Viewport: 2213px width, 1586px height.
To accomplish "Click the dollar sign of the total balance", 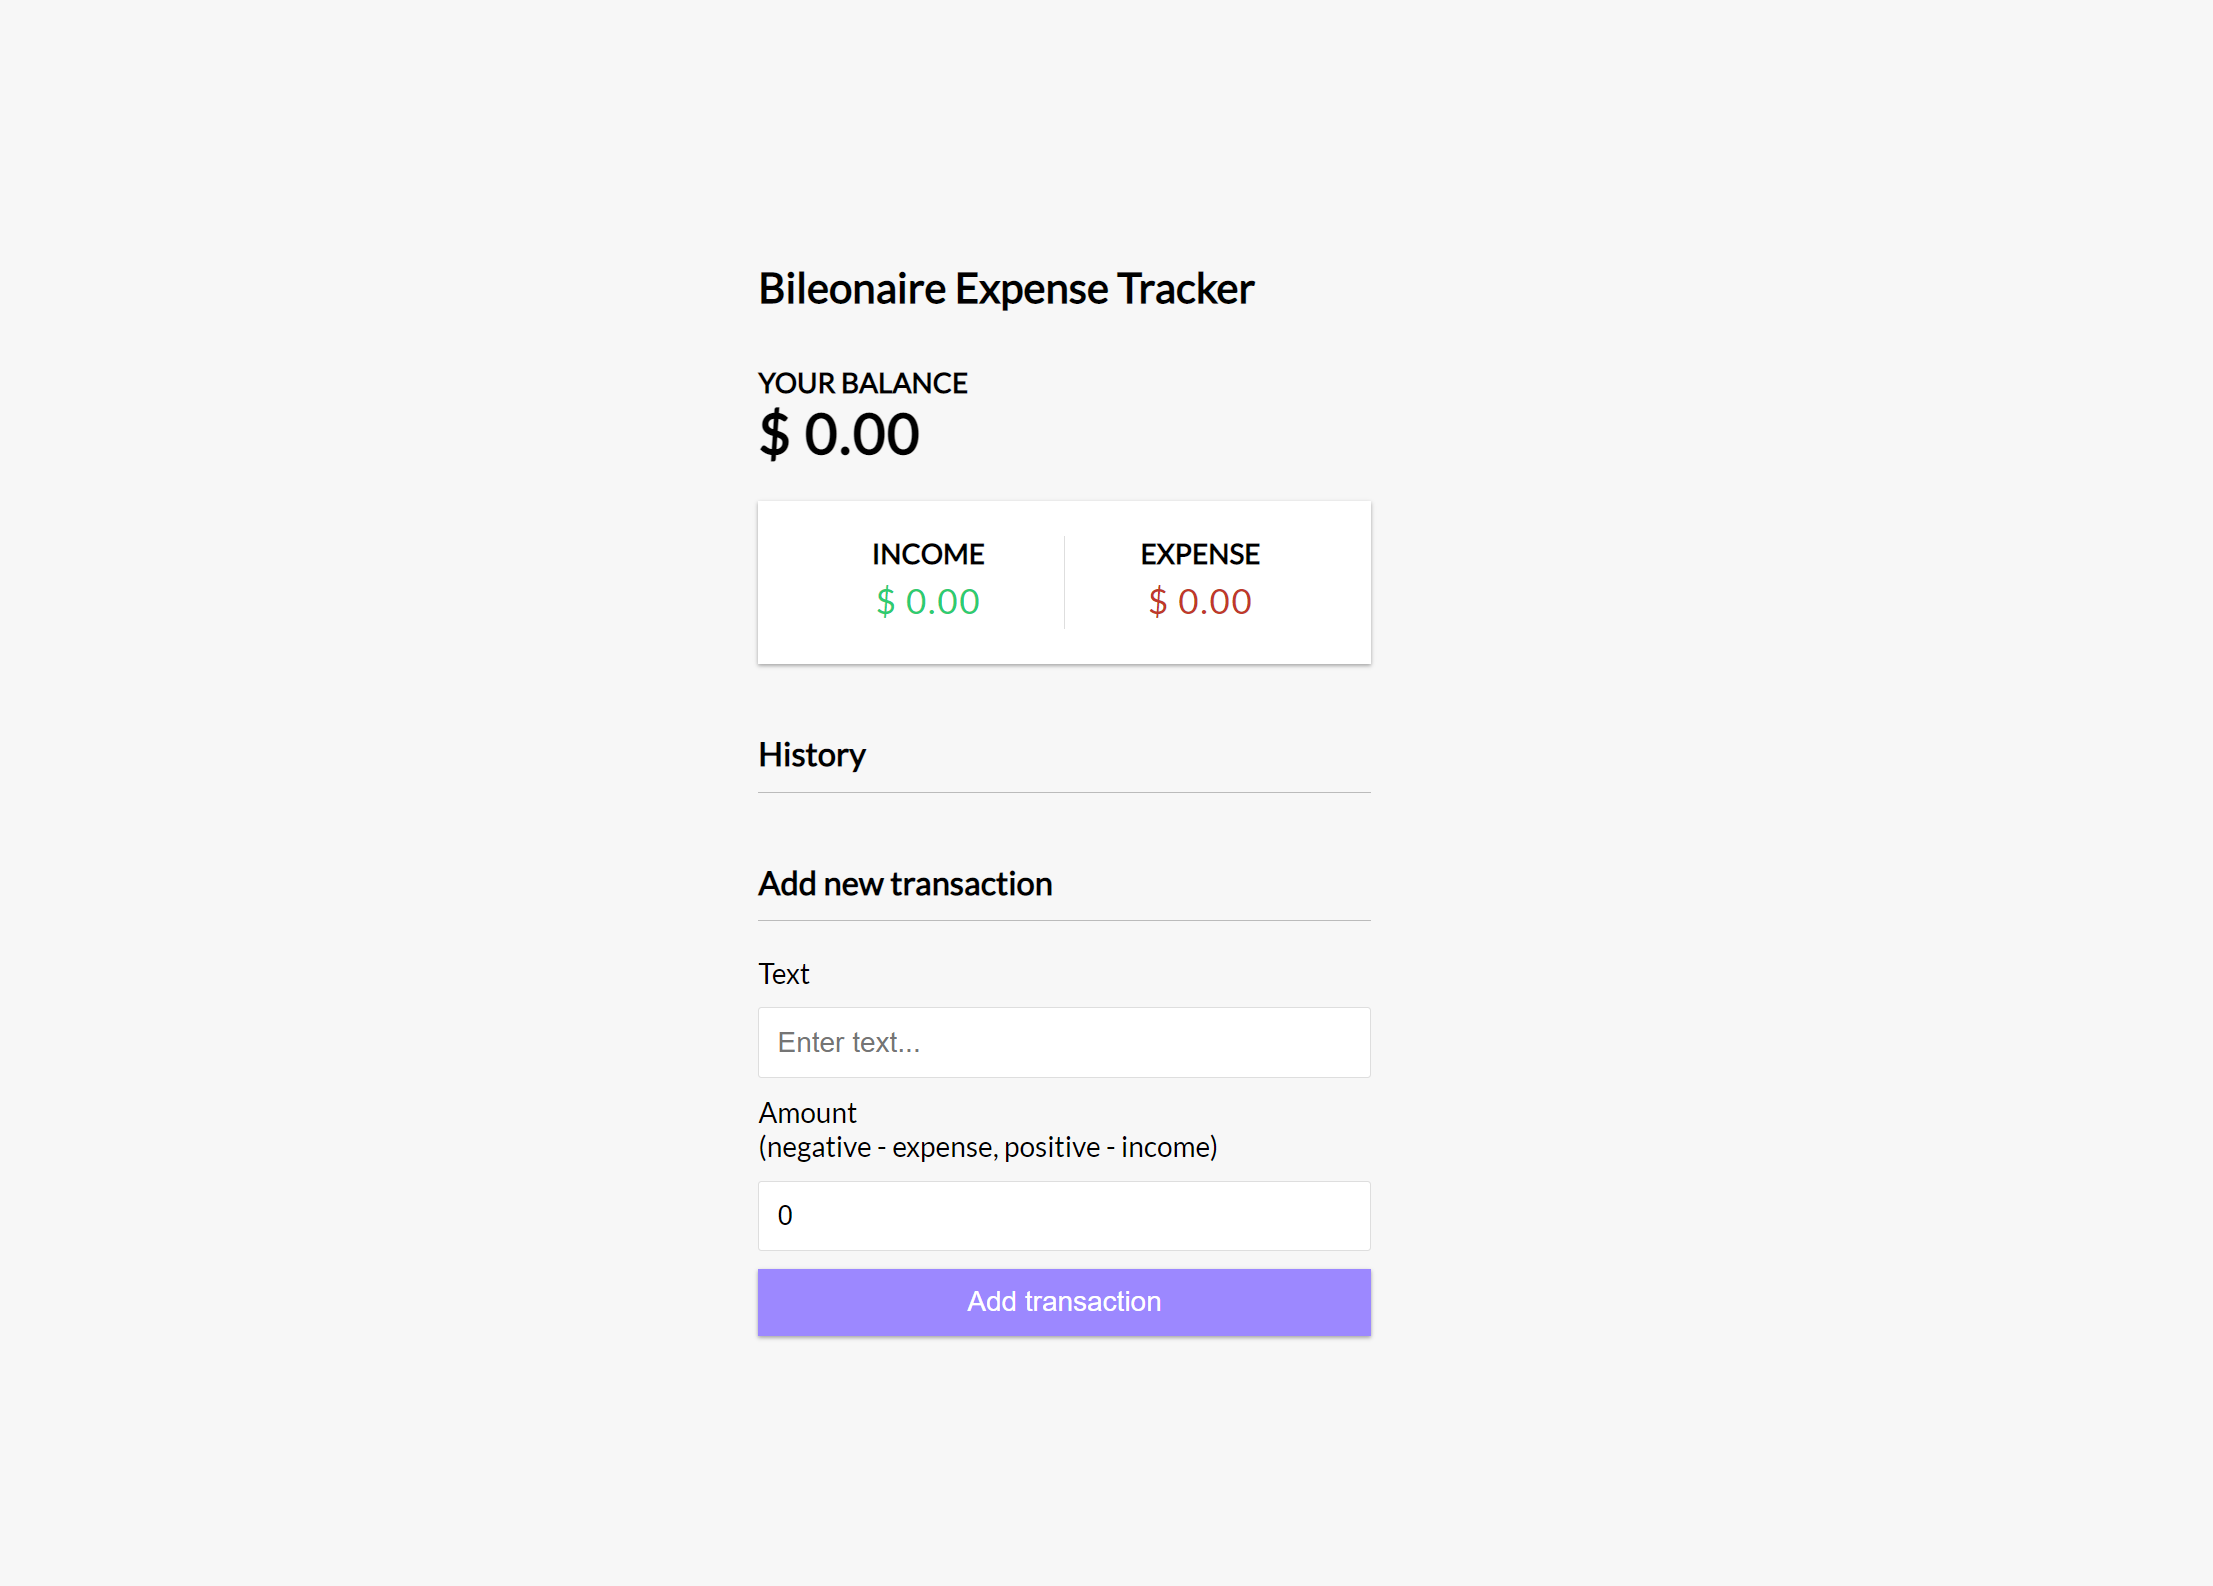I will (774, 435).
